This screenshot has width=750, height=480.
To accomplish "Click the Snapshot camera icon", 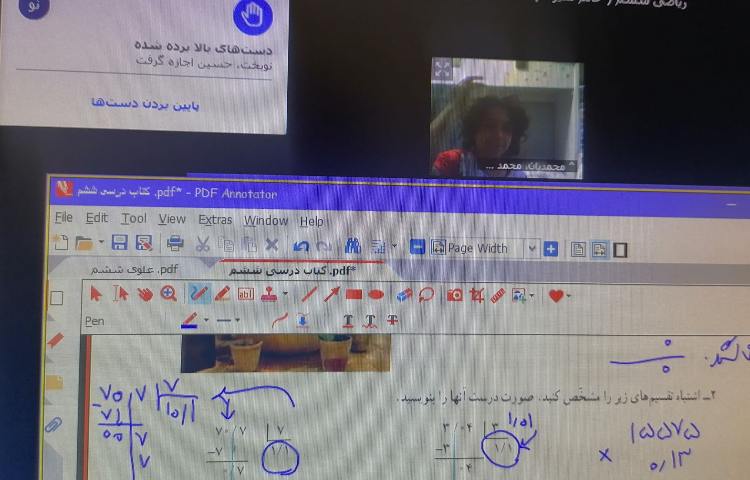I will click(454, 295).
